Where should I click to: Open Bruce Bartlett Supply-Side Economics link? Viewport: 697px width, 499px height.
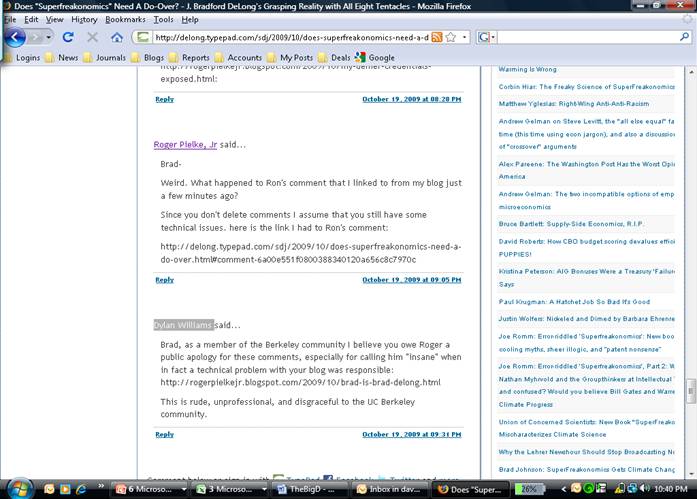point(571,224)
